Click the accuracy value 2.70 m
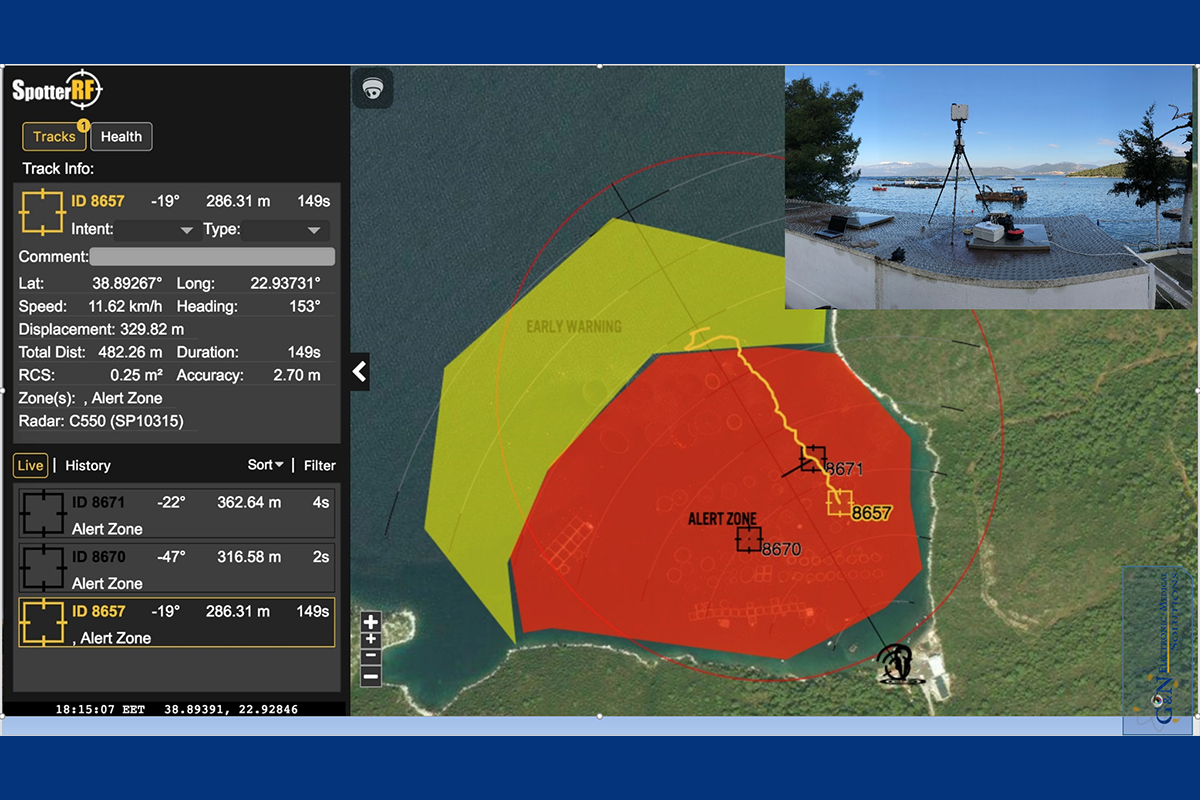The image size is (1200, 800). point(297,375)
